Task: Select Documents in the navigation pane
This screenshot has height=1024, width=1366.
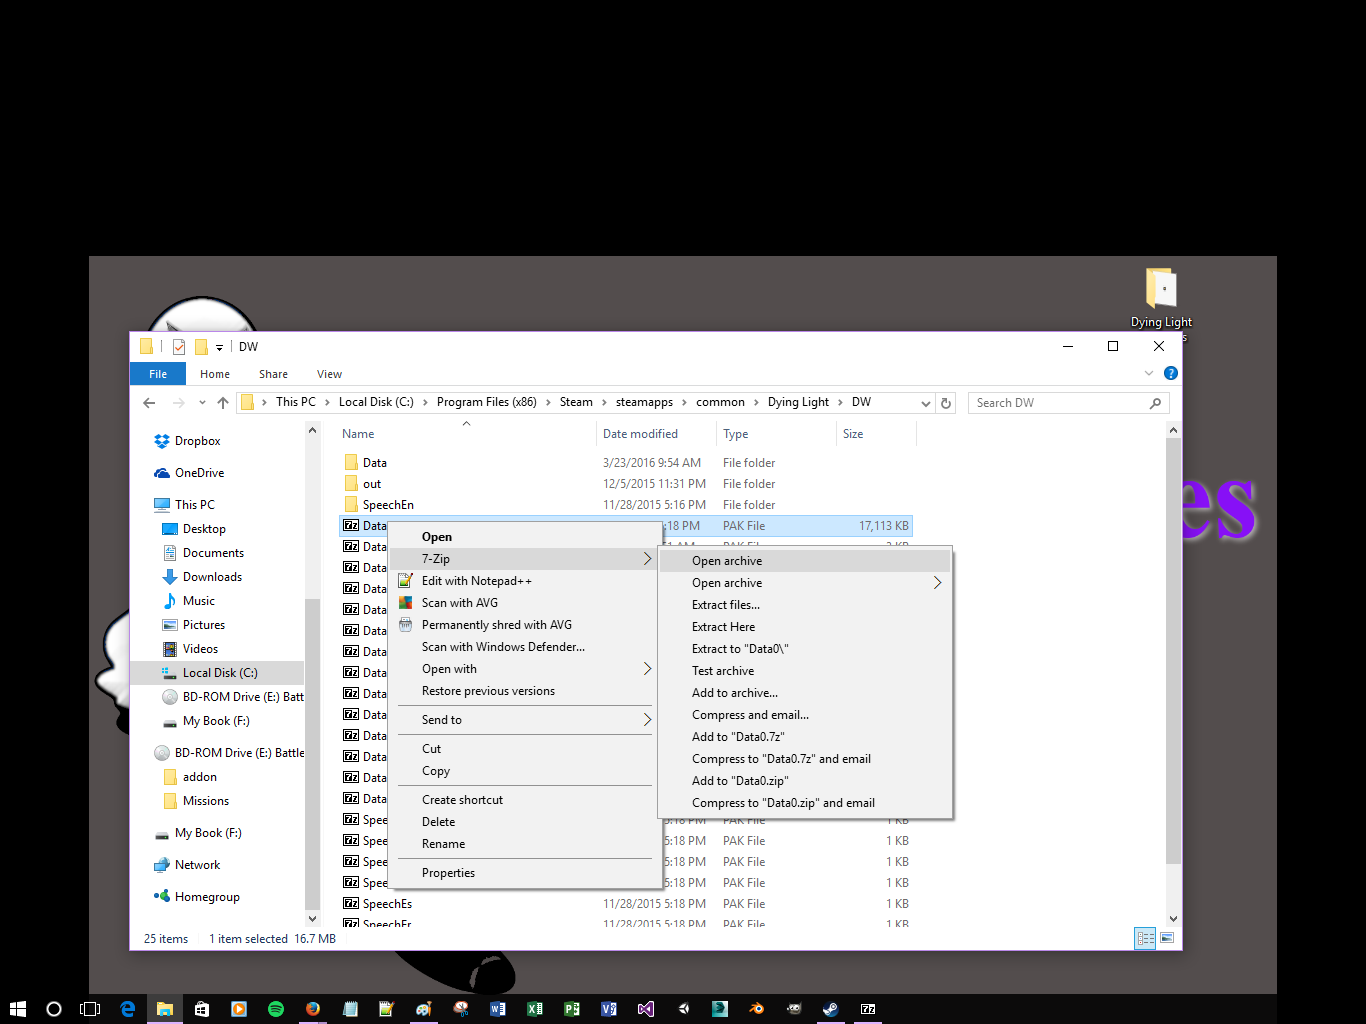Action: pos(203,553)
